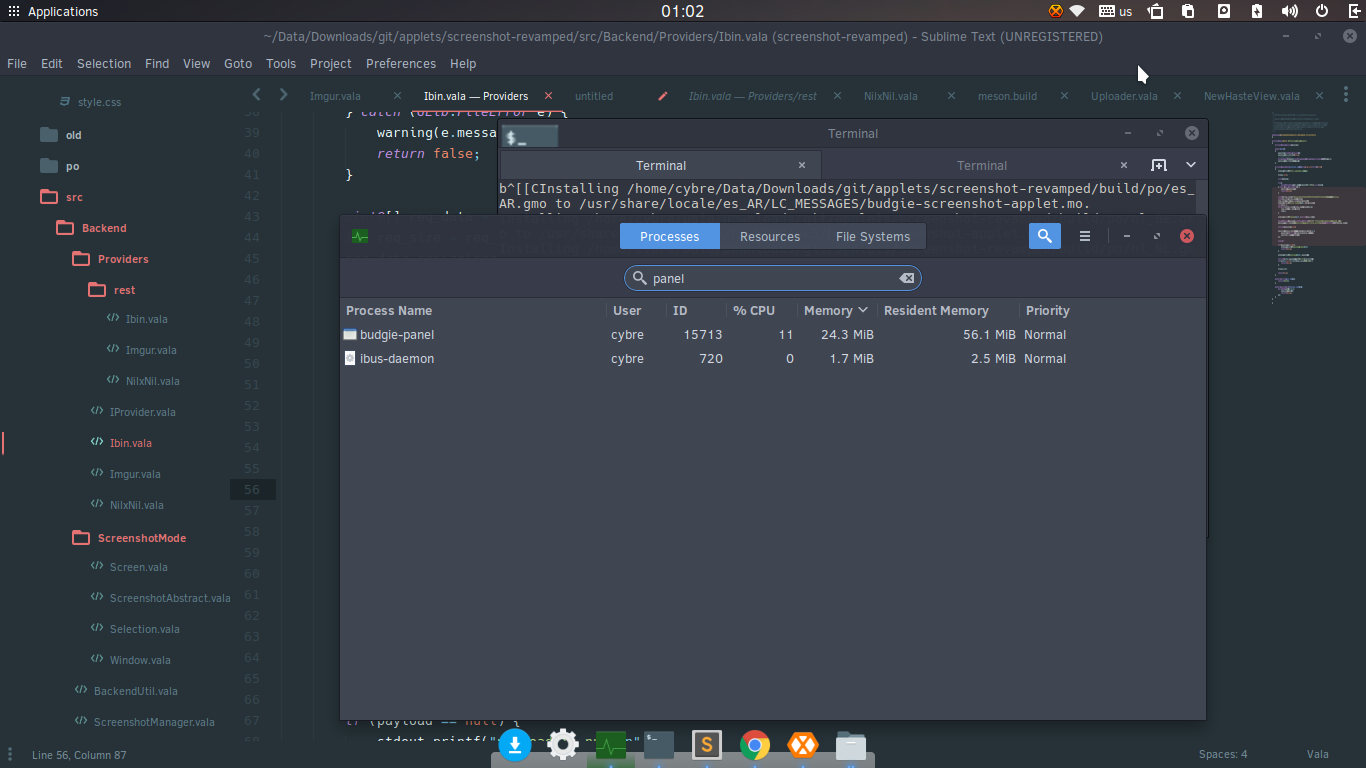The image size is (1366, 768).
Task: Sort processes by % CPU column
Action: click(761, 310)
